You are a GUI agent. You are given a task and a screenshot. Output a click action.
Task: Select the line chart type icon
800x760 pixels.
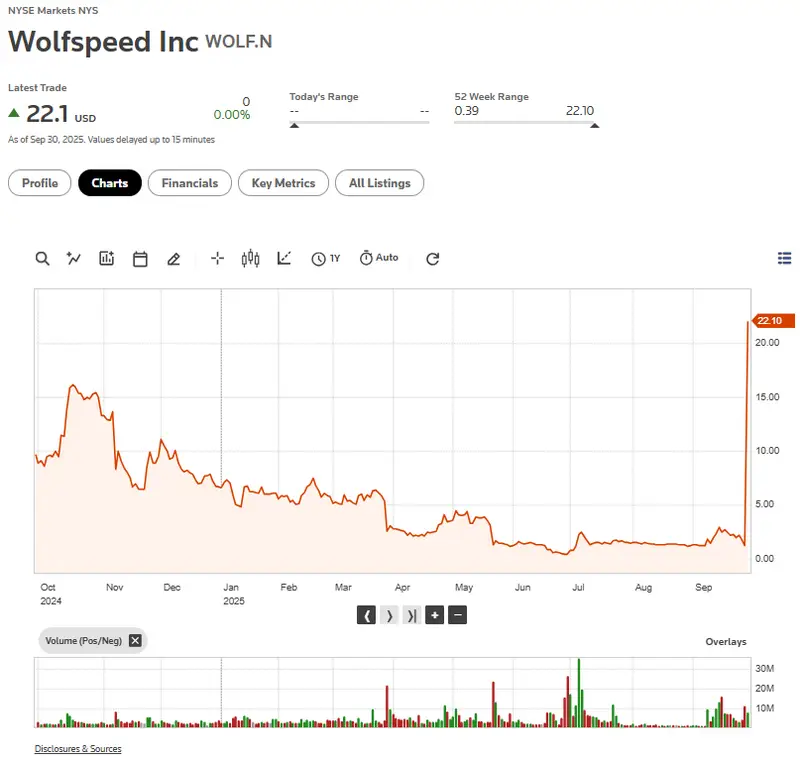(x=283, y=258)
